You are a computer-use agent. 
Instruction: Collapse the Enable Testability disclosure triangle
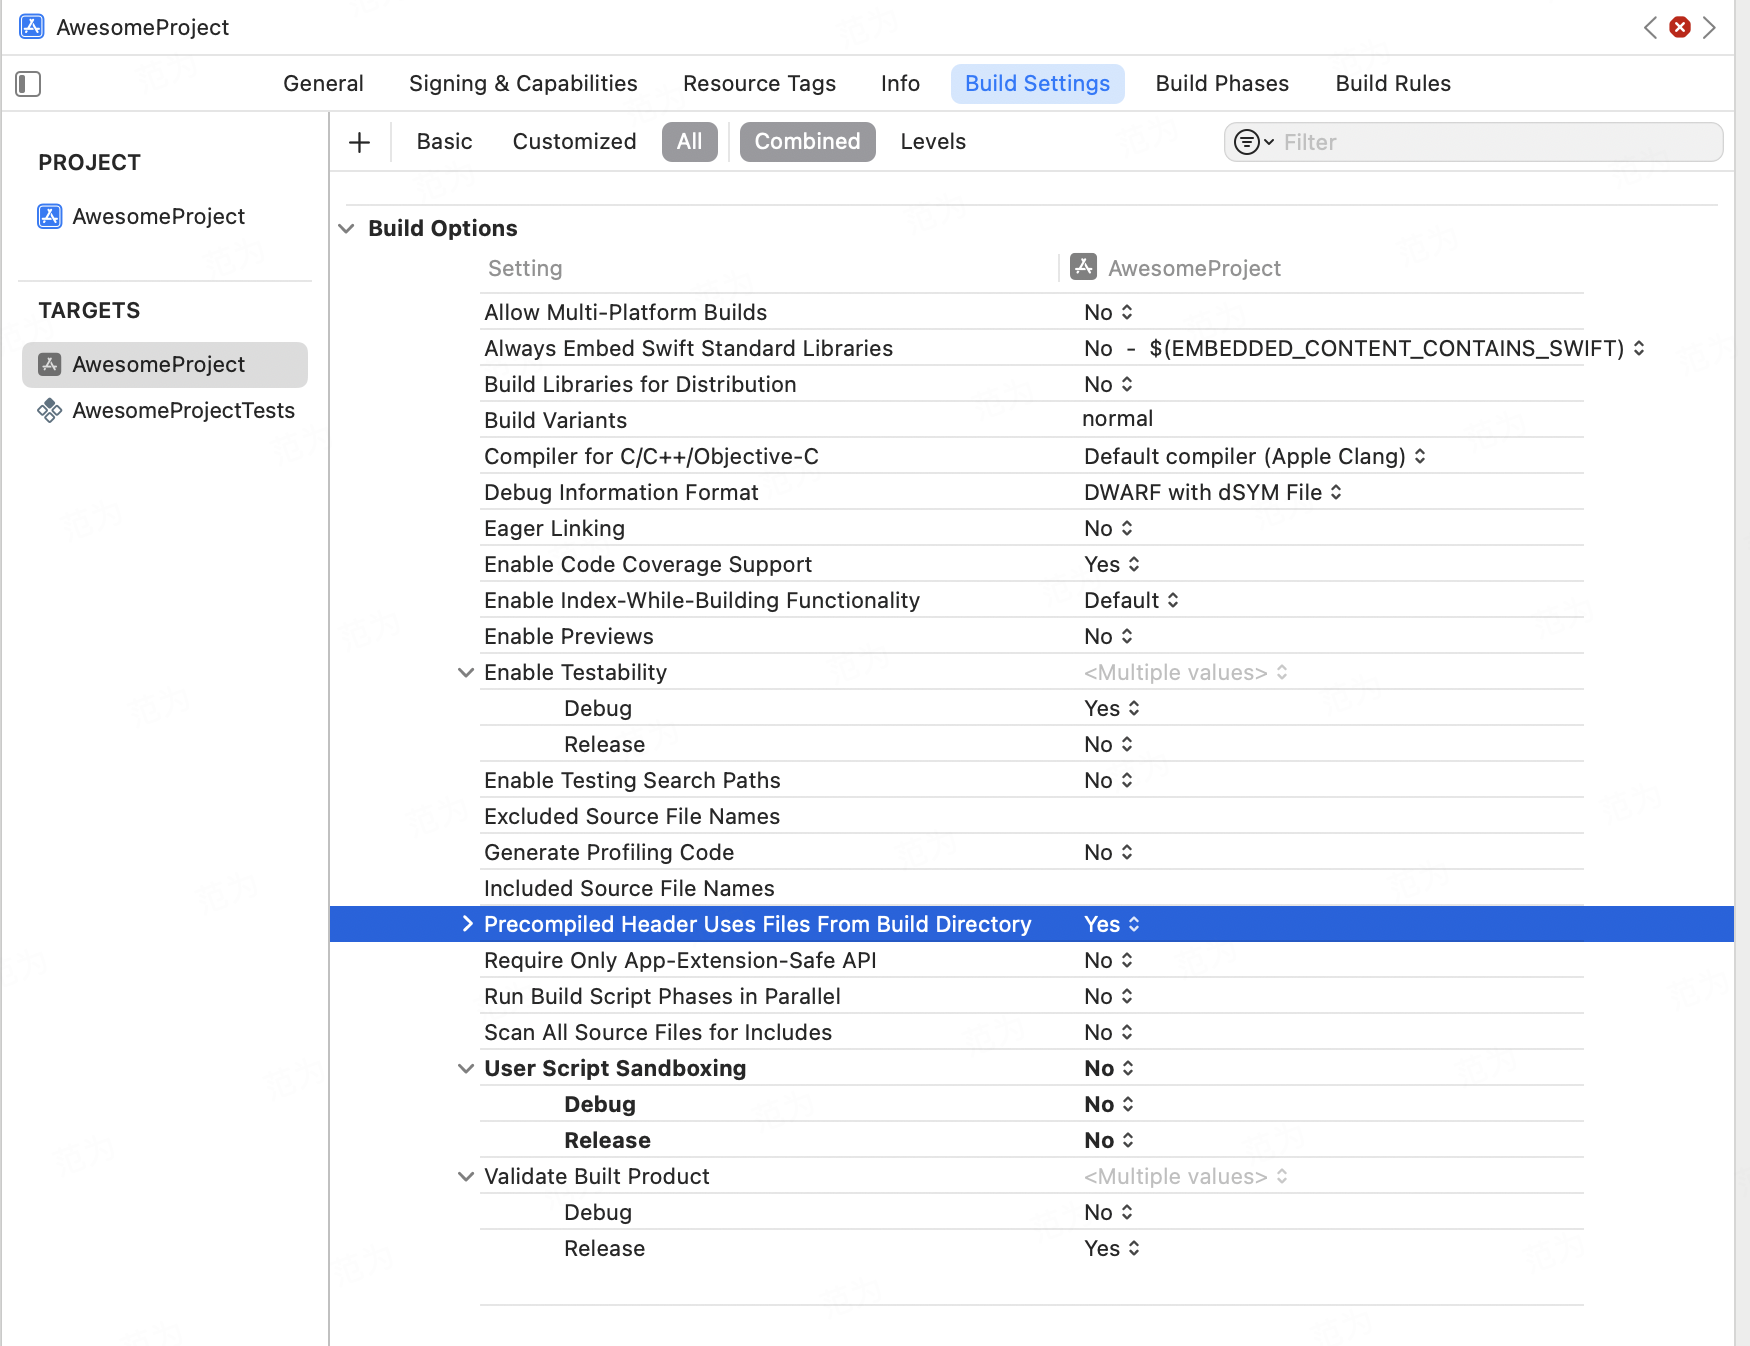465,672
